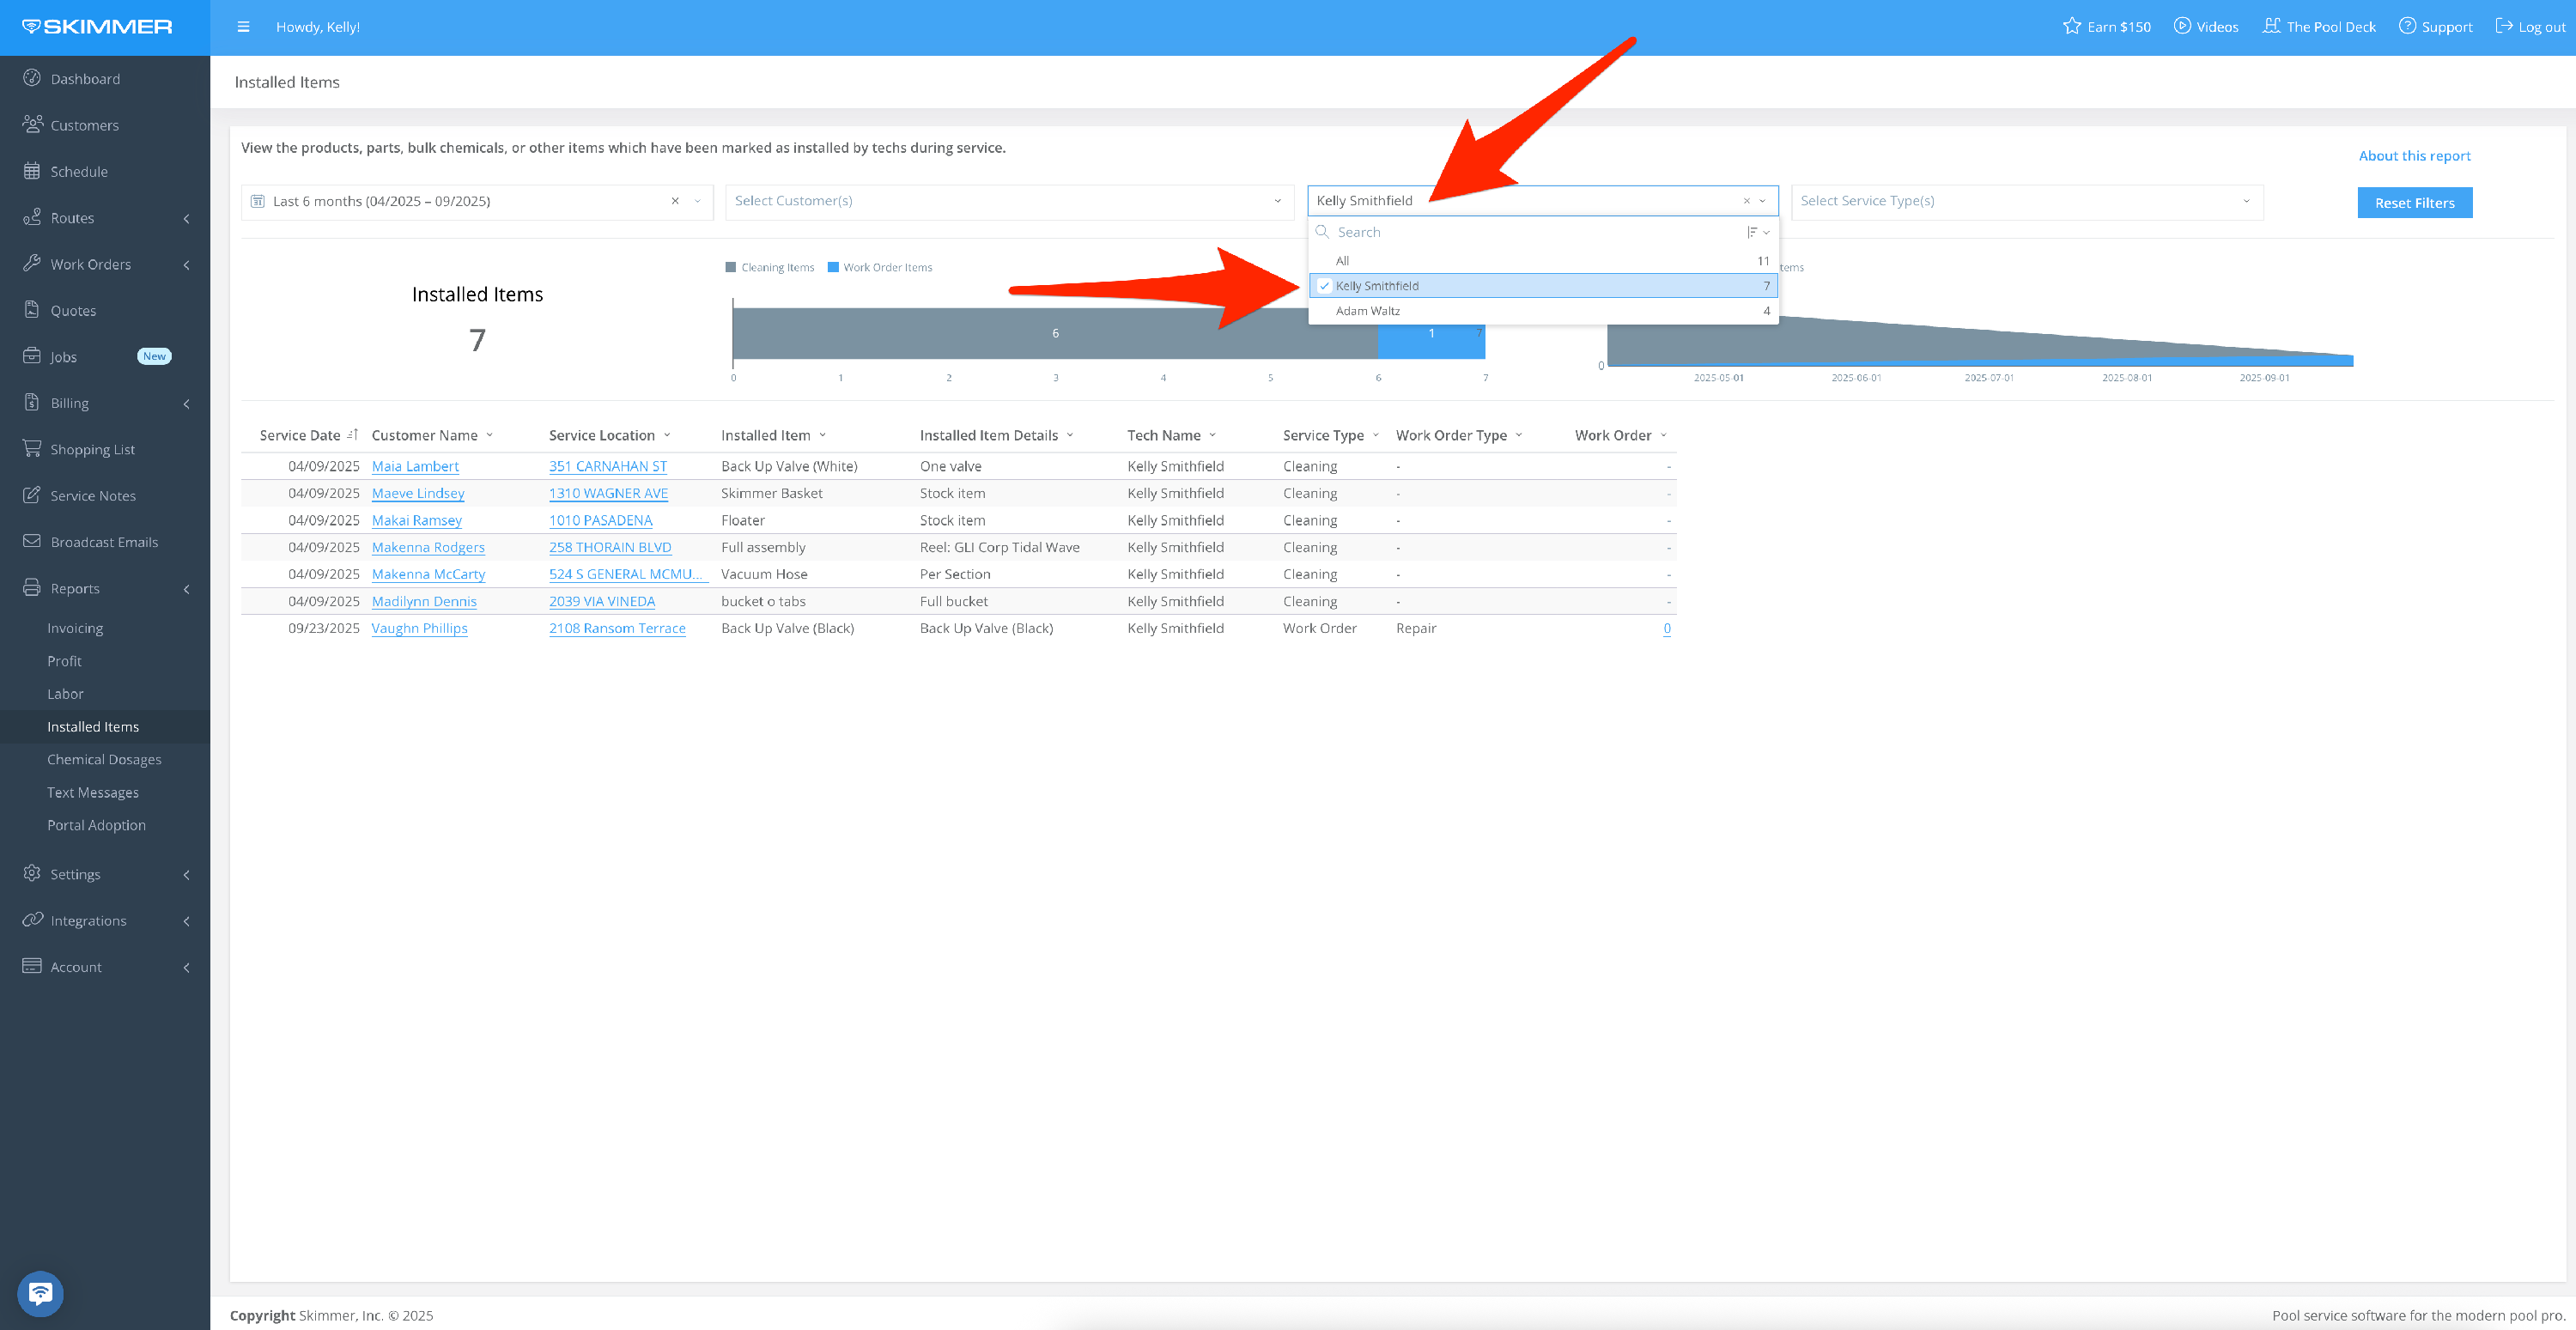Click the Log out icon
2576x1330 pixels.
pos(2504,26)
